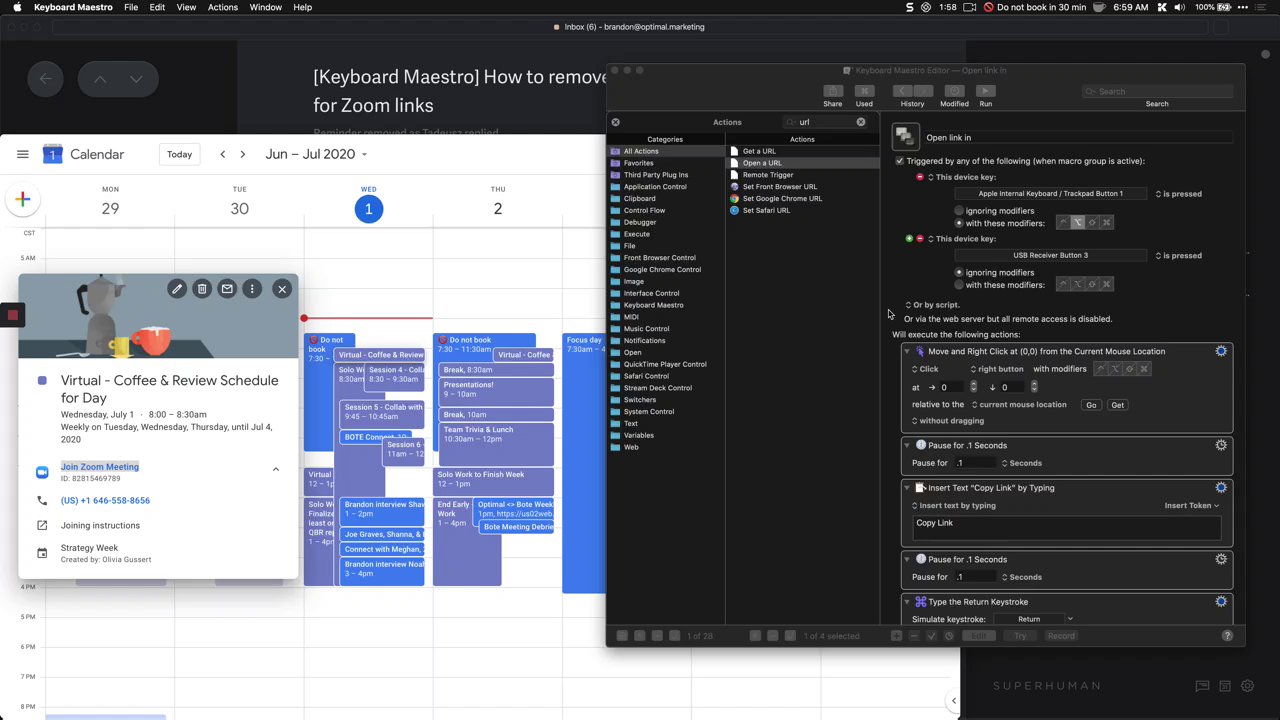
Task: Open the 'Jun – Jul 2020' date dropdown
Action: coord(316,154)
